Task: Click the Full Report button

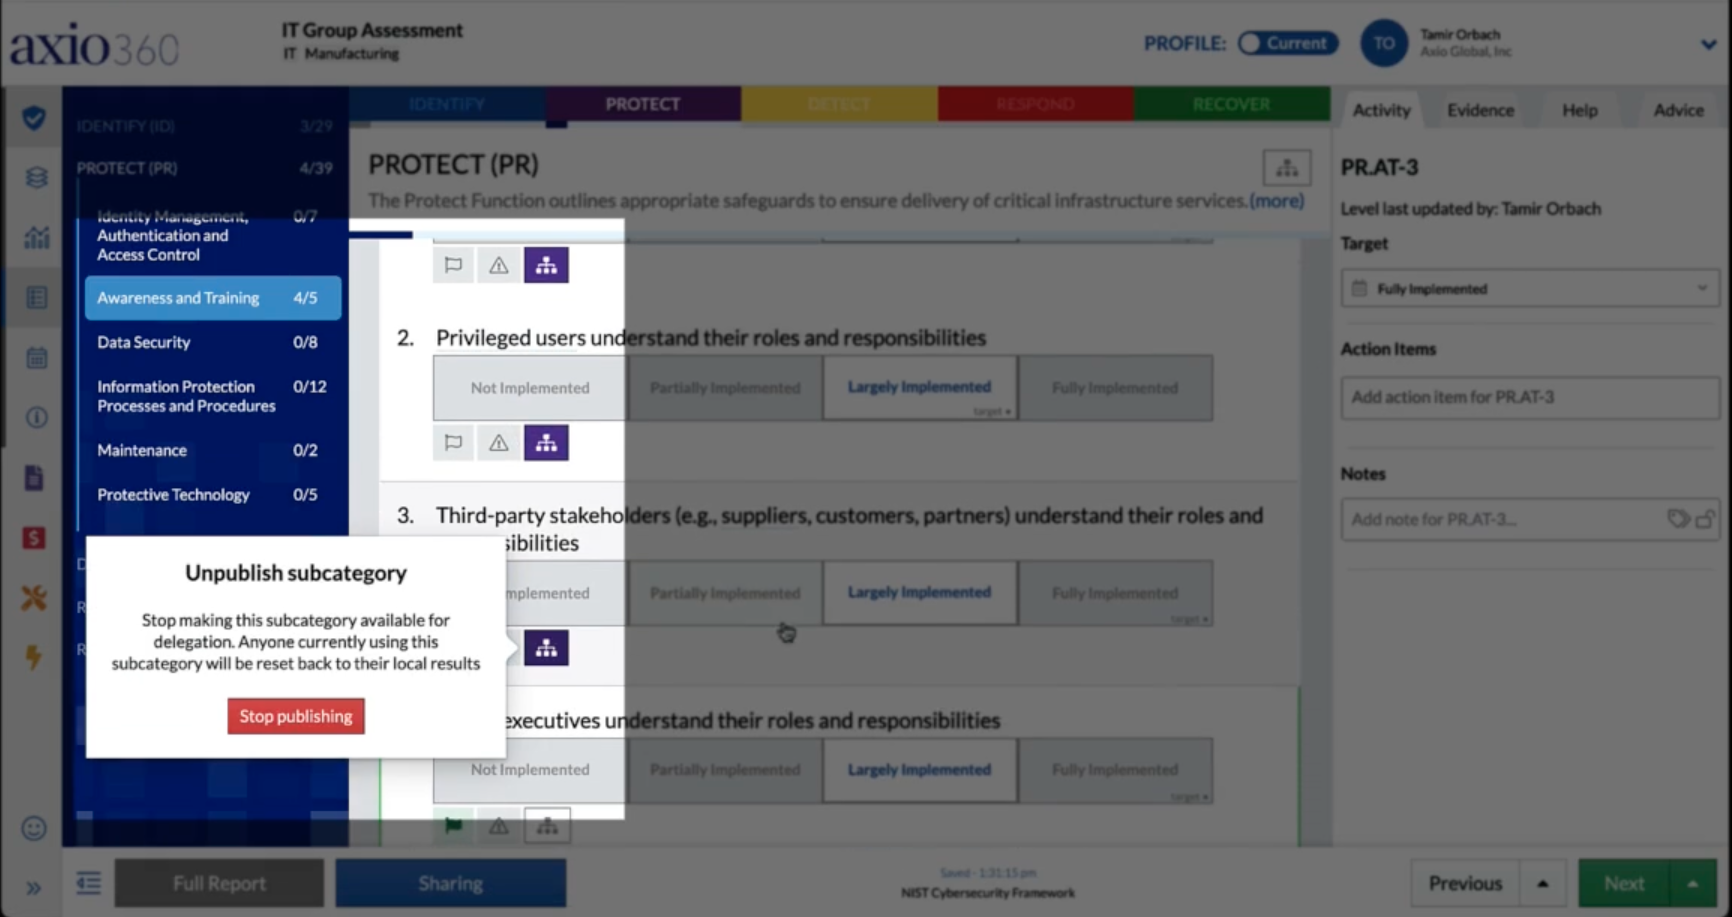Action: click(219, 883)
